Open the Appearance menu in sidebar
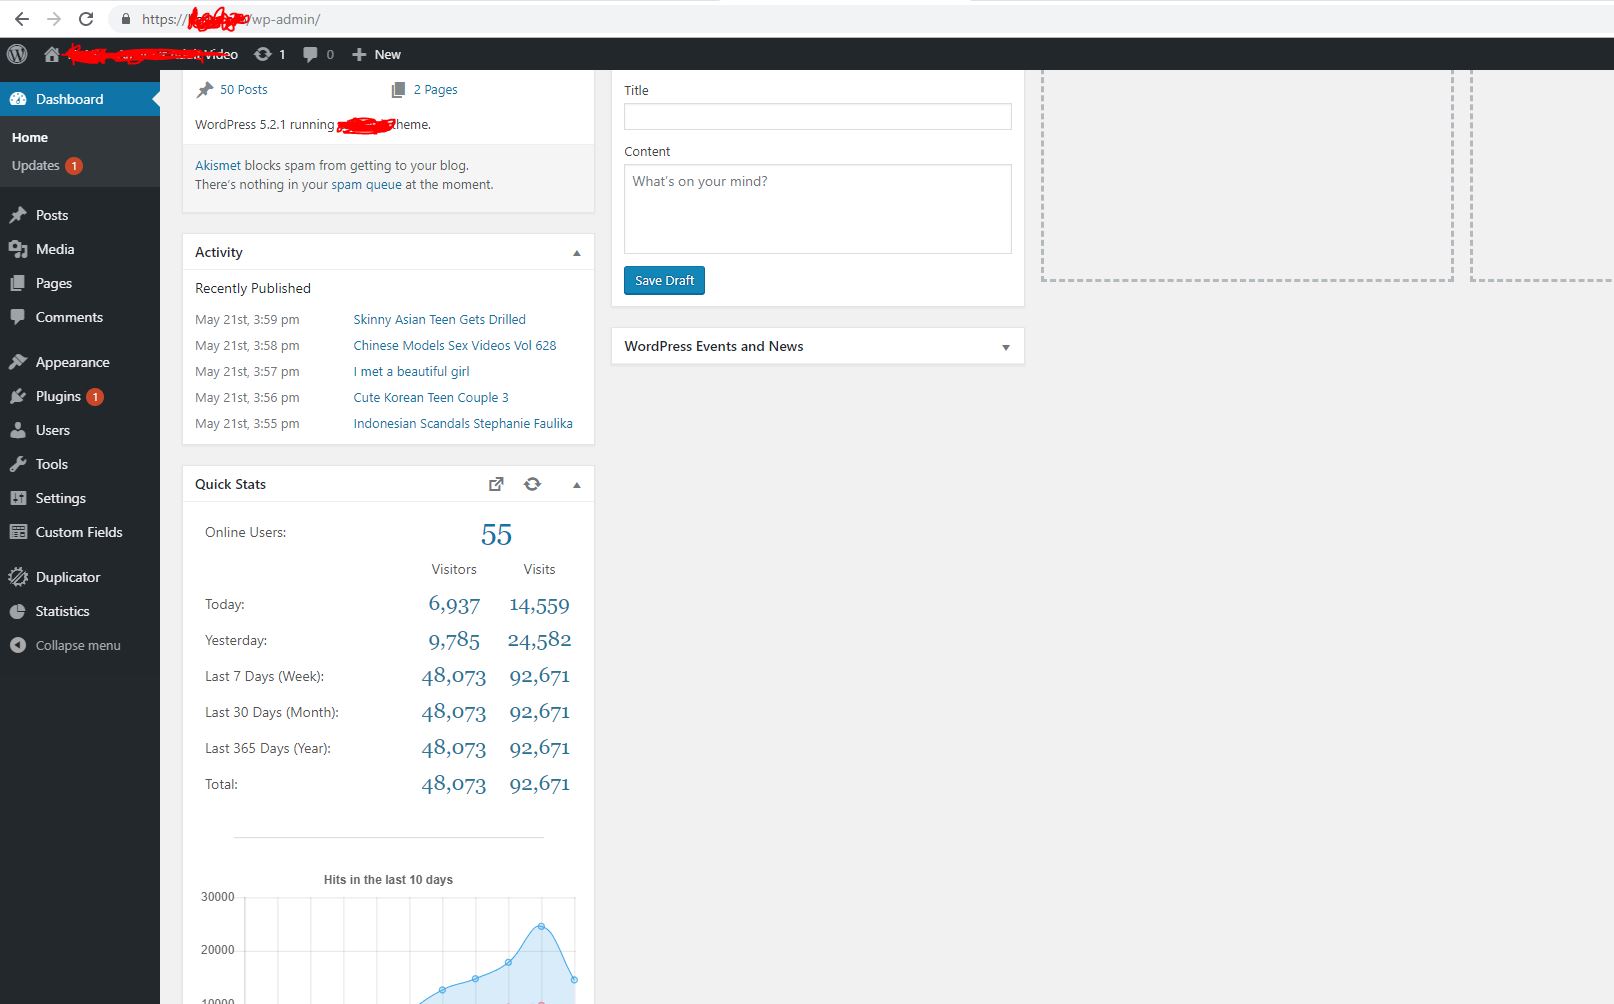 (x=72, y=362)
